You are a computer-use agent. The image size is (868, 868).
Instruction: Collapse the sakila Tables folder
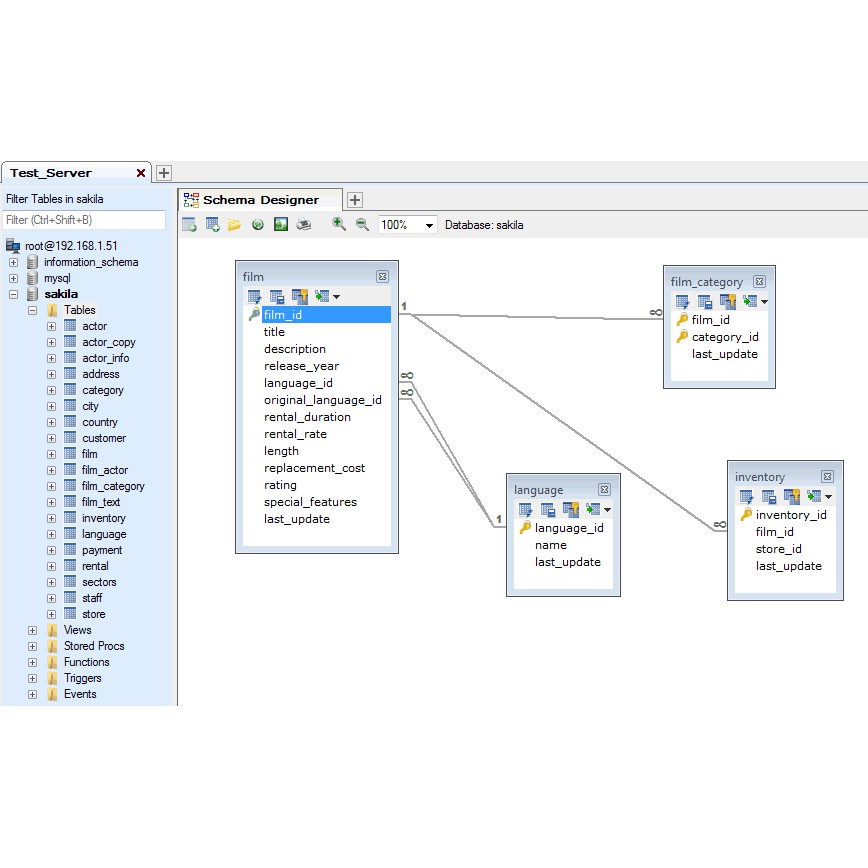pos(33,310)
